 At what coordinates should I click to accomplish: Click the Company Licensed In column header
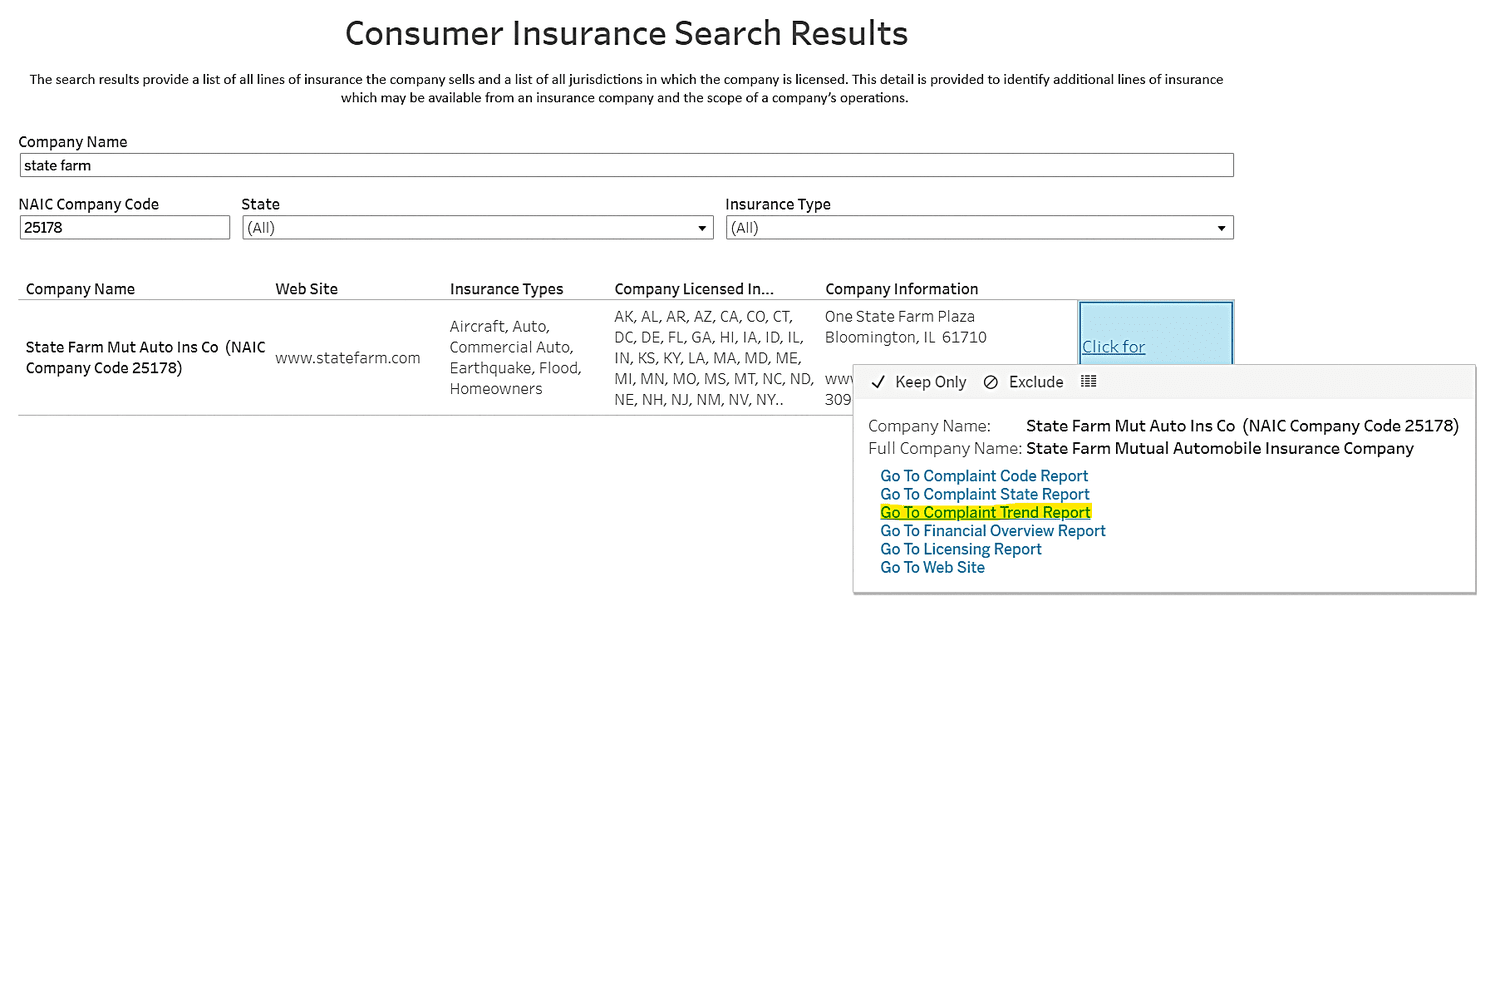[x=694, y=289]
